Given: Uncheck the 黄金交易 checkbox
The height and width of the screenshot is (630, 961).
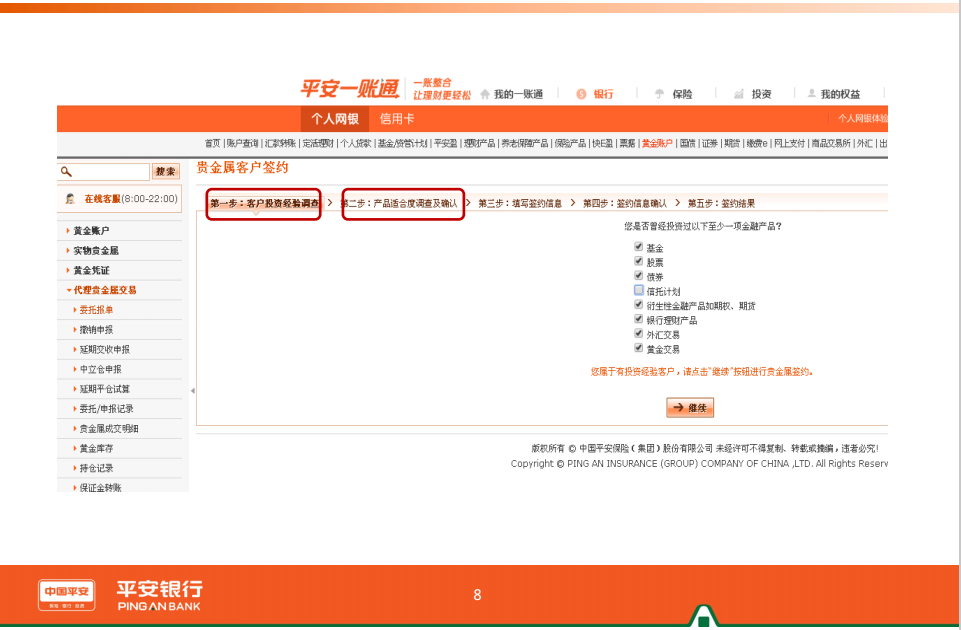Looking at the screenshot, I should pos(639,348).
